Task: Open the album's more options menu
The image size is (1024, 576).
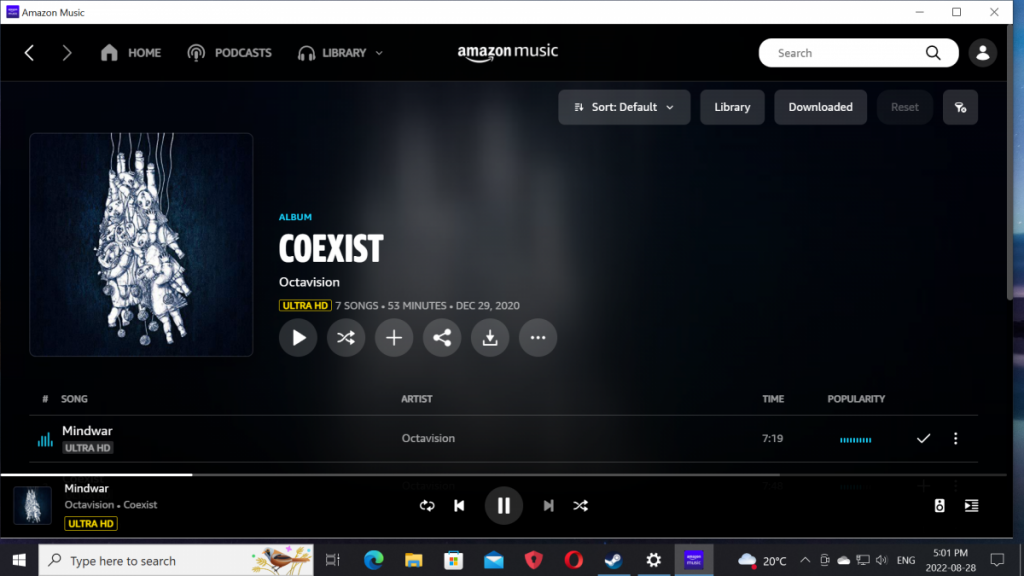Action: pos(538,338)
